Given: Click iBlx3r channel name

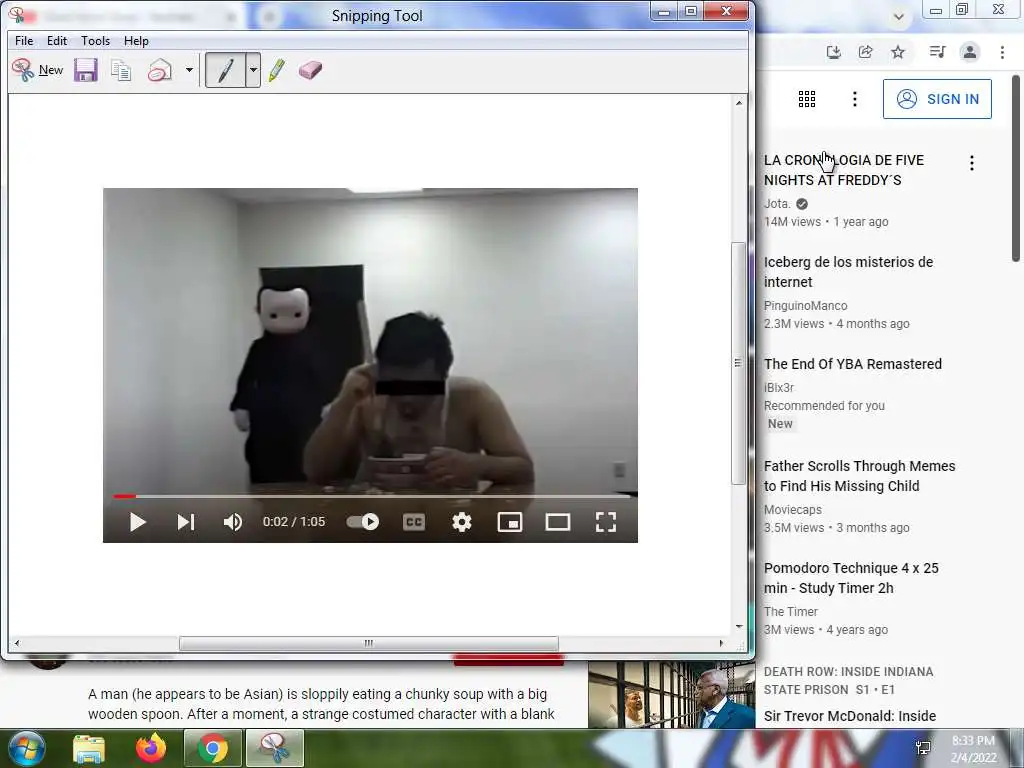Looking at the screenshot, I should pos(779,387).
